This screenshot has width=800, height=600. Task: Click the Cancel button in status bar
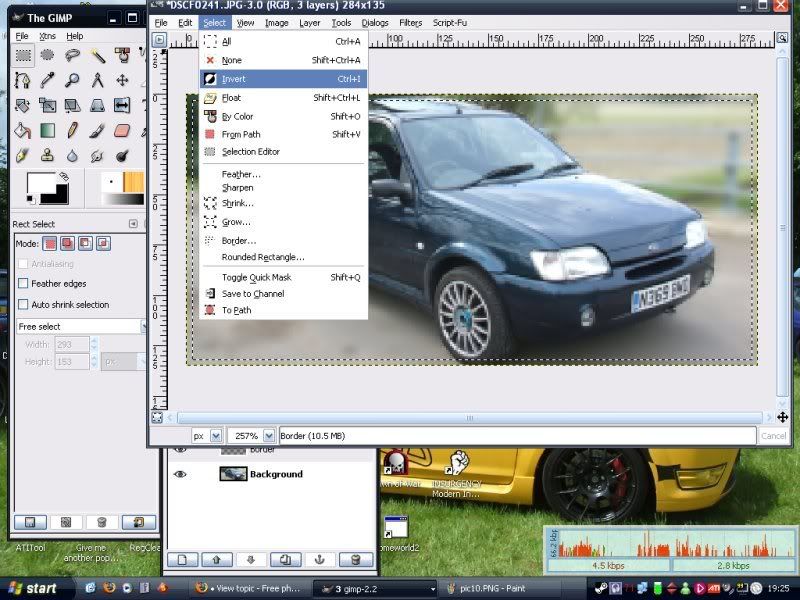[773, 436]
